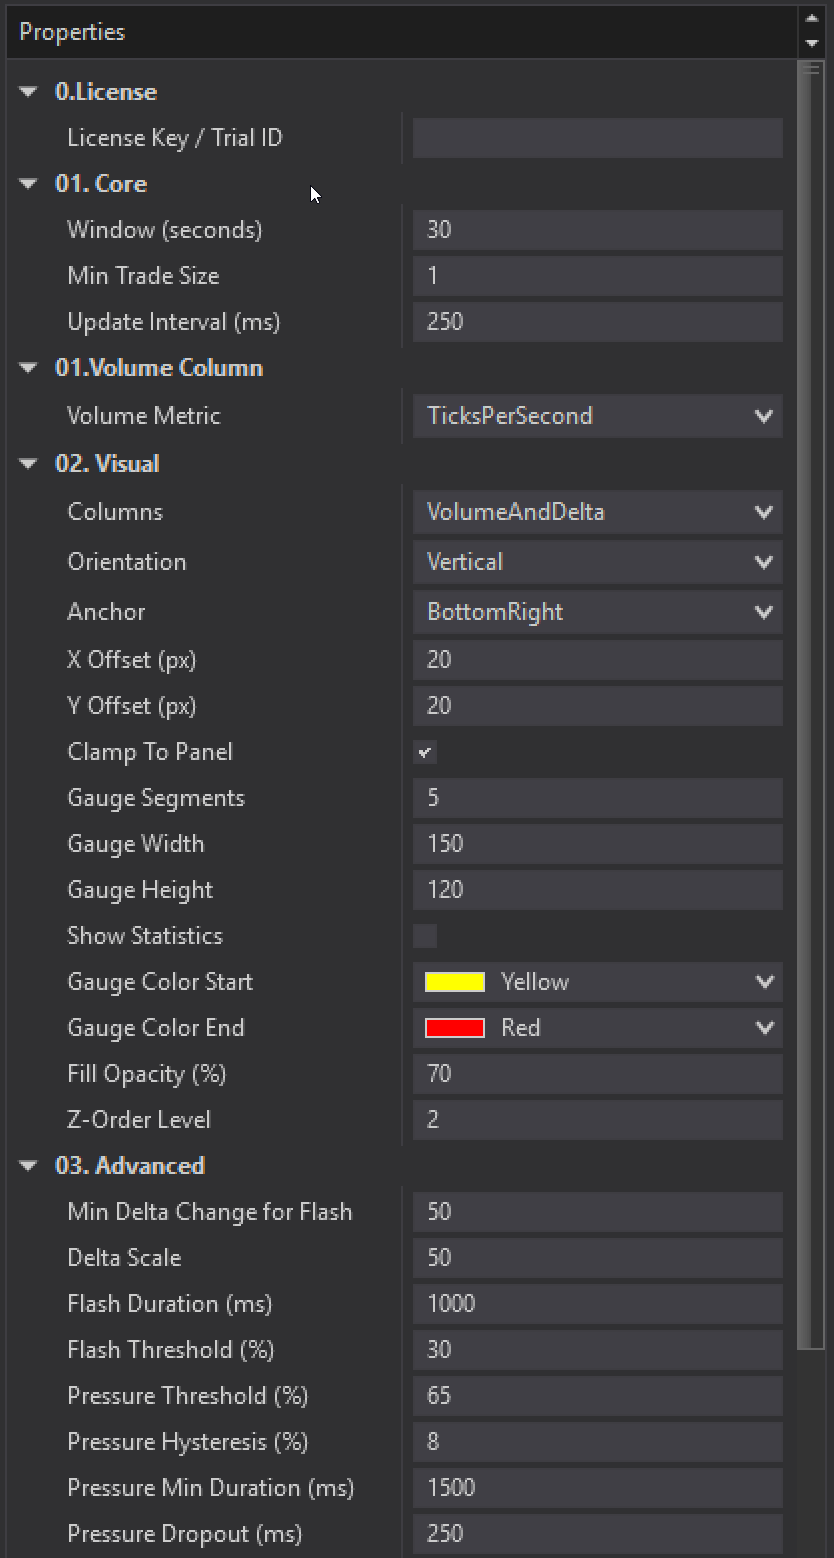
Task: Collapse the 0.License section
Action: 29,92
